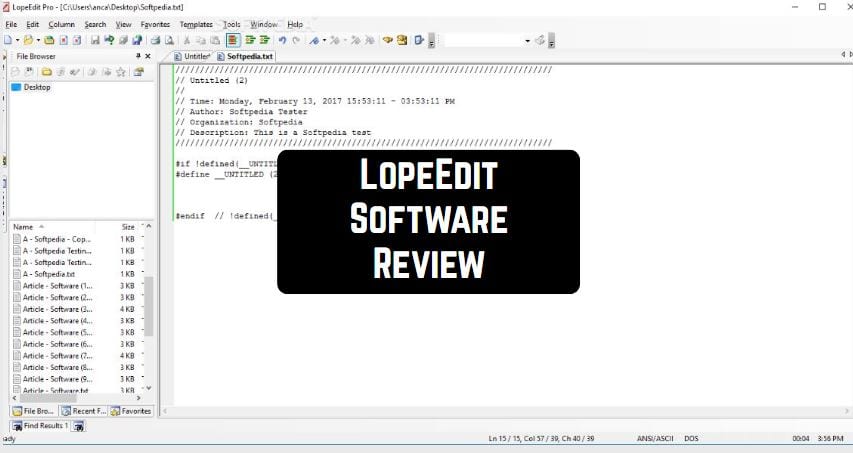Open the Edit menu
Viewport: 853px width, 453px height.
(x=33, y=24)
